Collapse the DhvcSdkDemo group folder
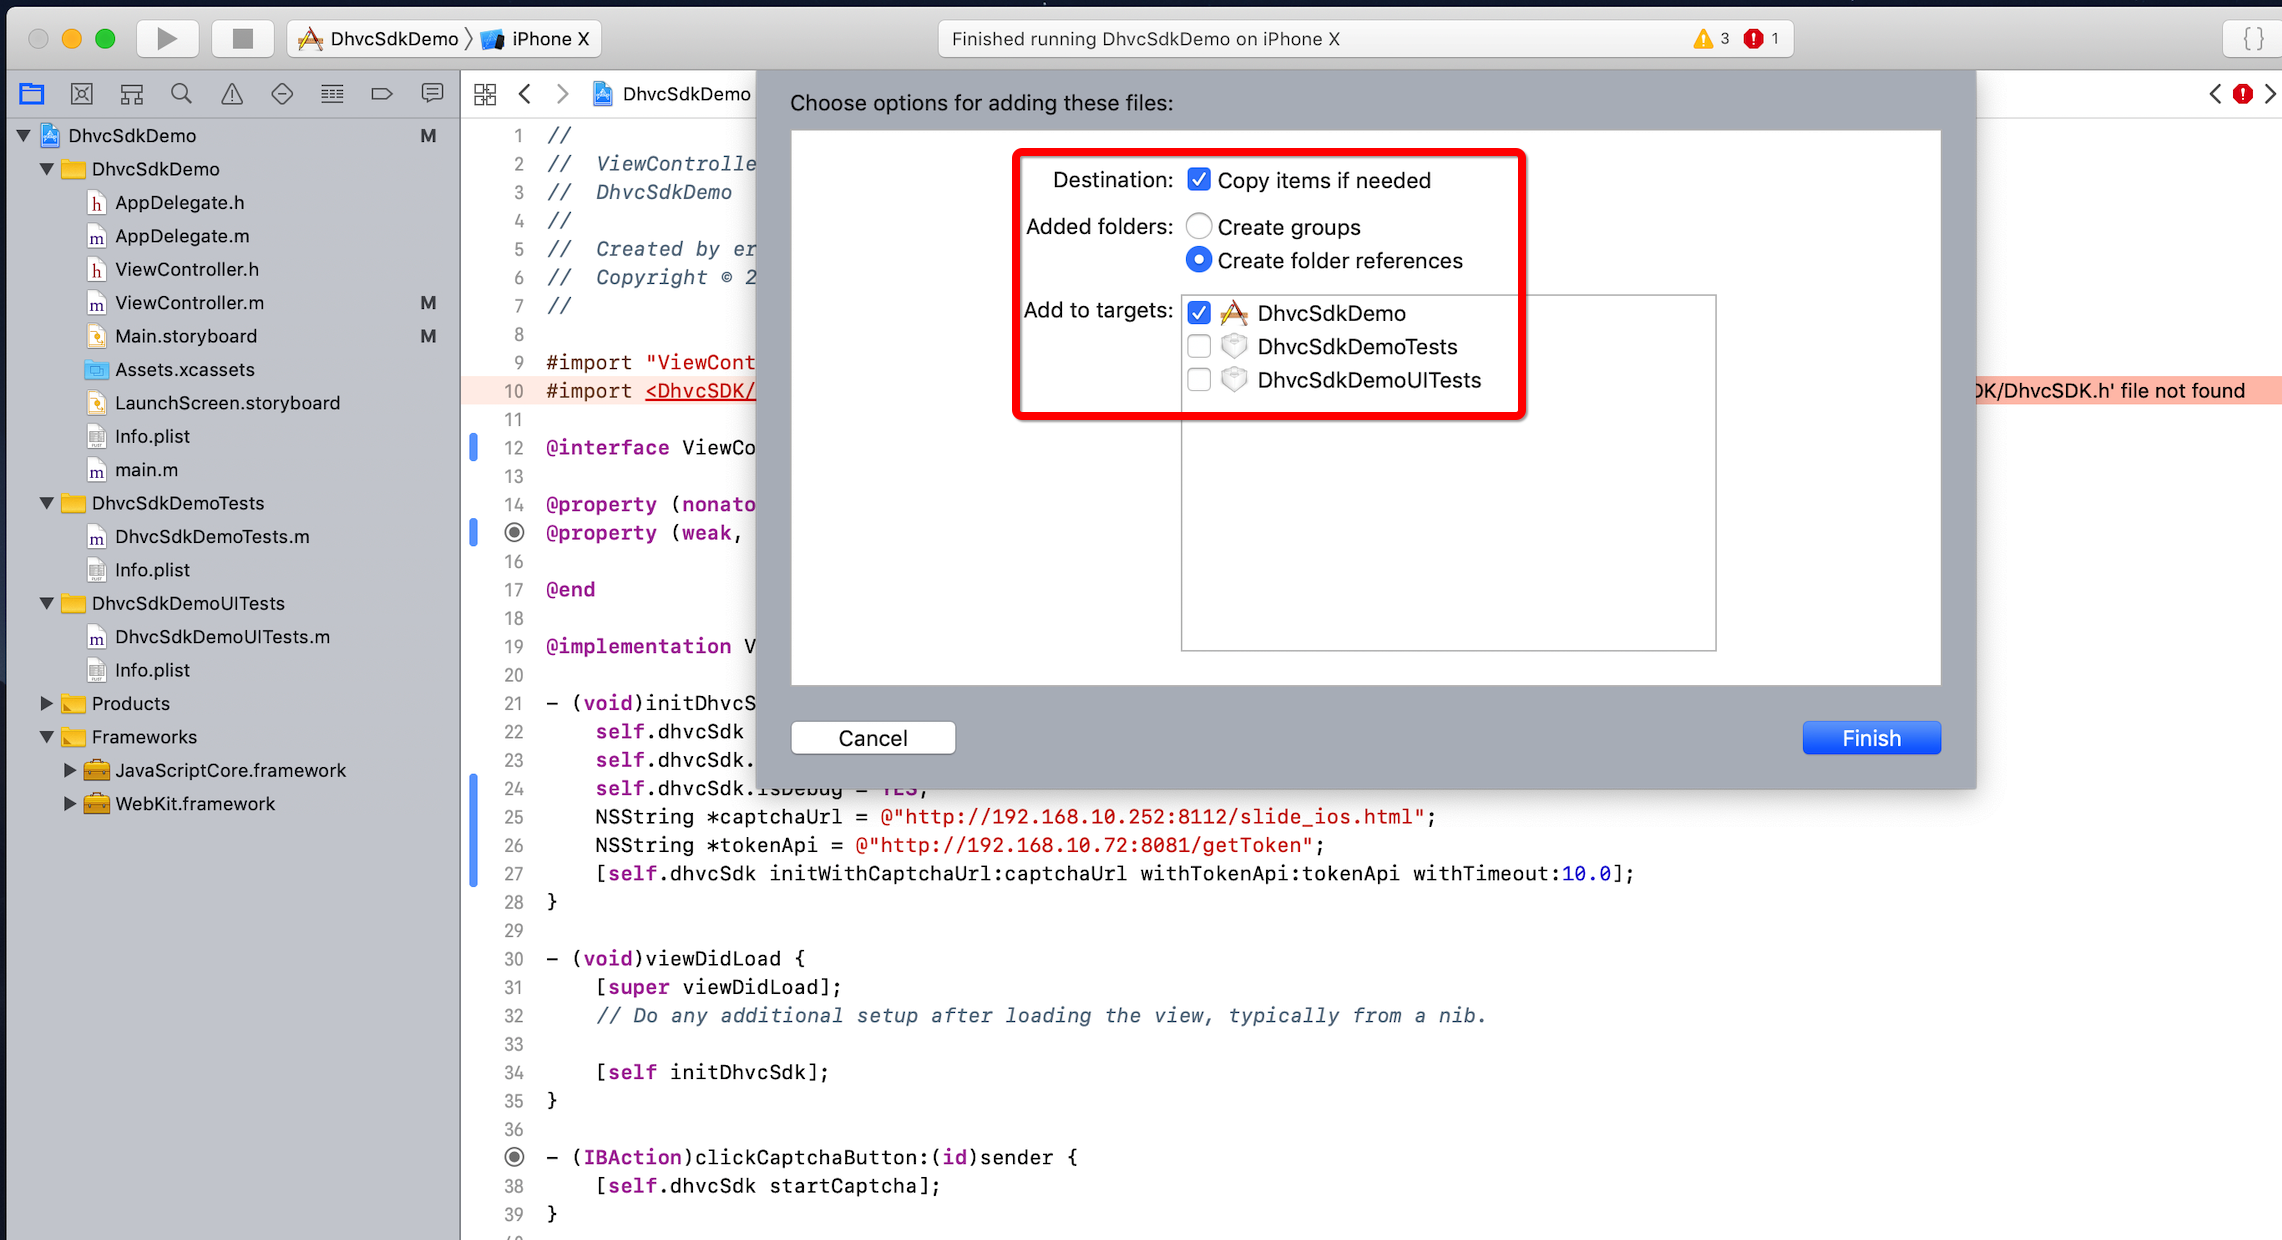 pyautogui.click(x=47, y=169)
